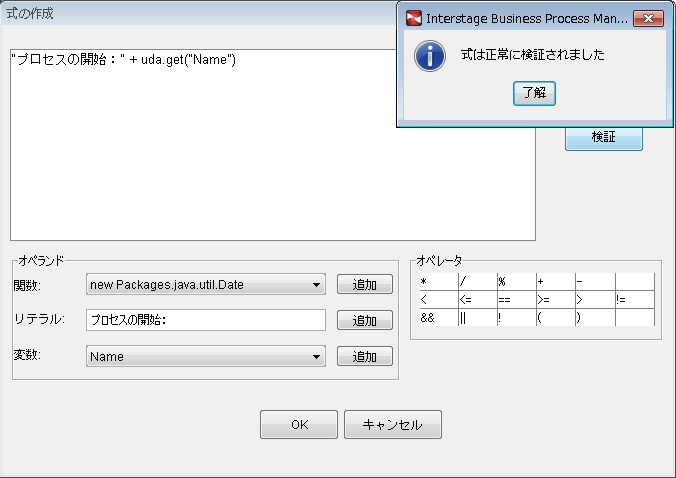Viewport: 676px width, 478px height.
Task: Add the variable with the 追加 button in the 変数 row
Action: coord(365,356)
